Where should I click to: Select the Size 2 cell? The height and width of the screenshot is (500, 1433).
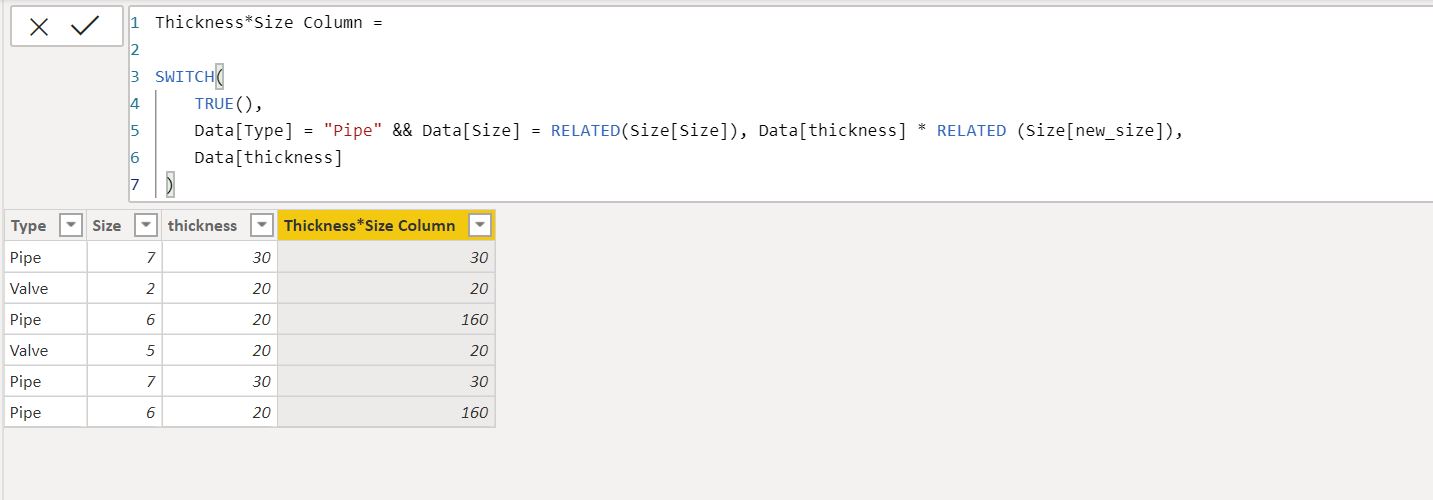tap(125, 288)
